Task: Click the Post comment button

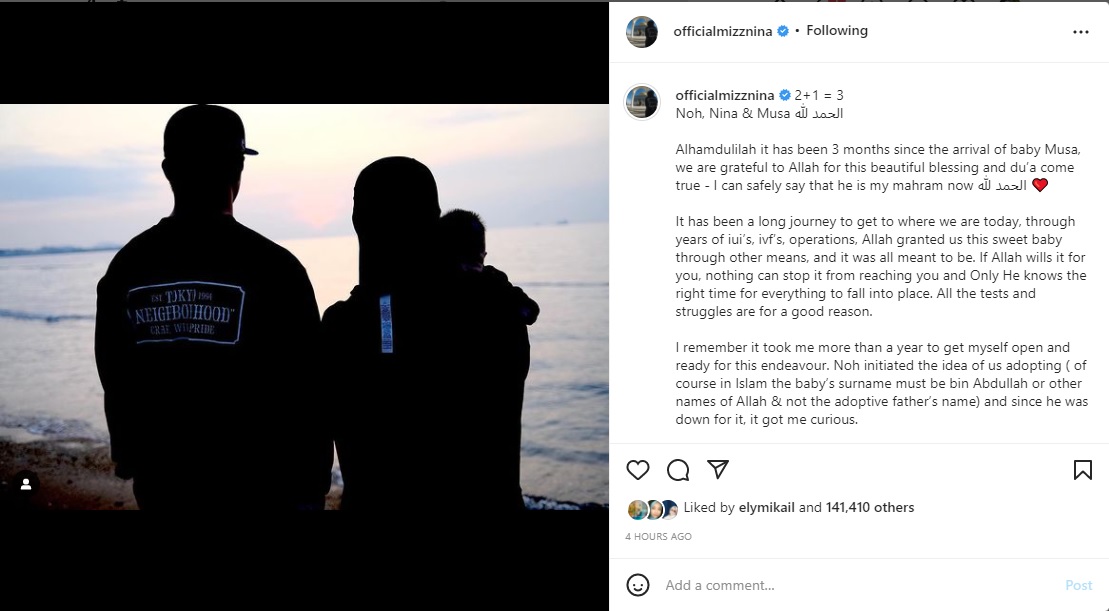Action: coord(1078,585)
